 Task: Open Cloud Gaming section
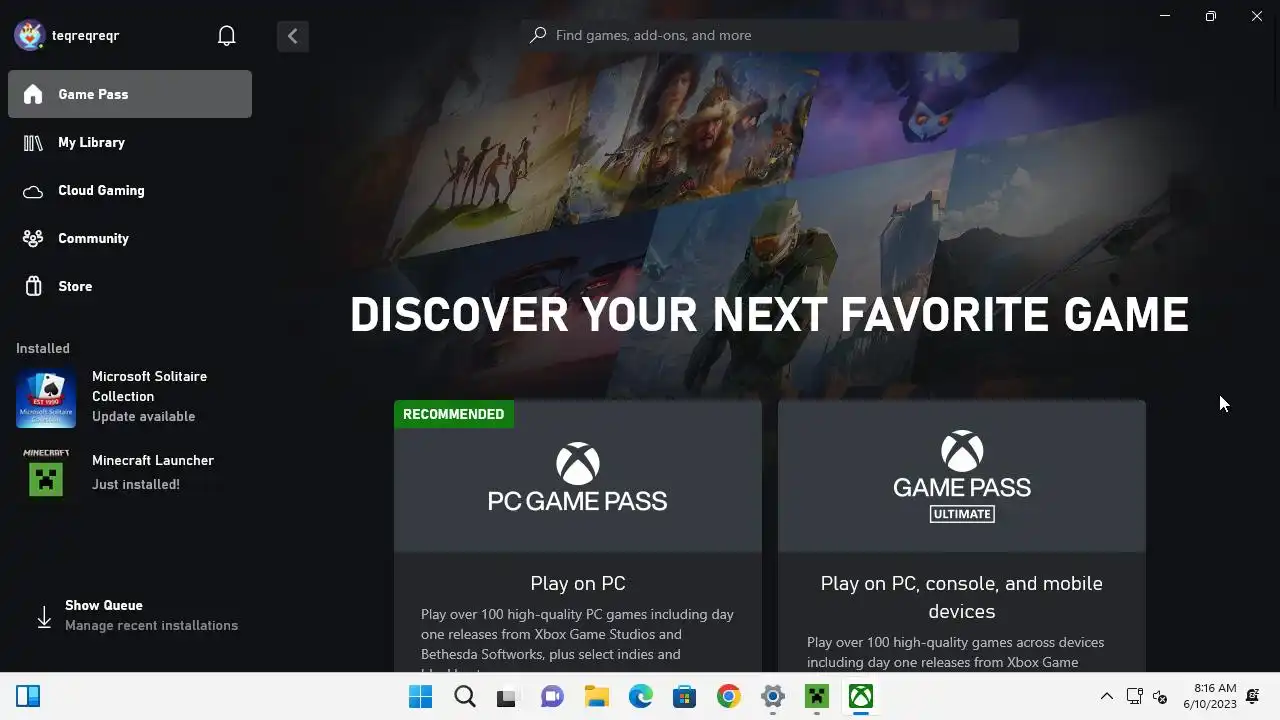pos(101,190)
